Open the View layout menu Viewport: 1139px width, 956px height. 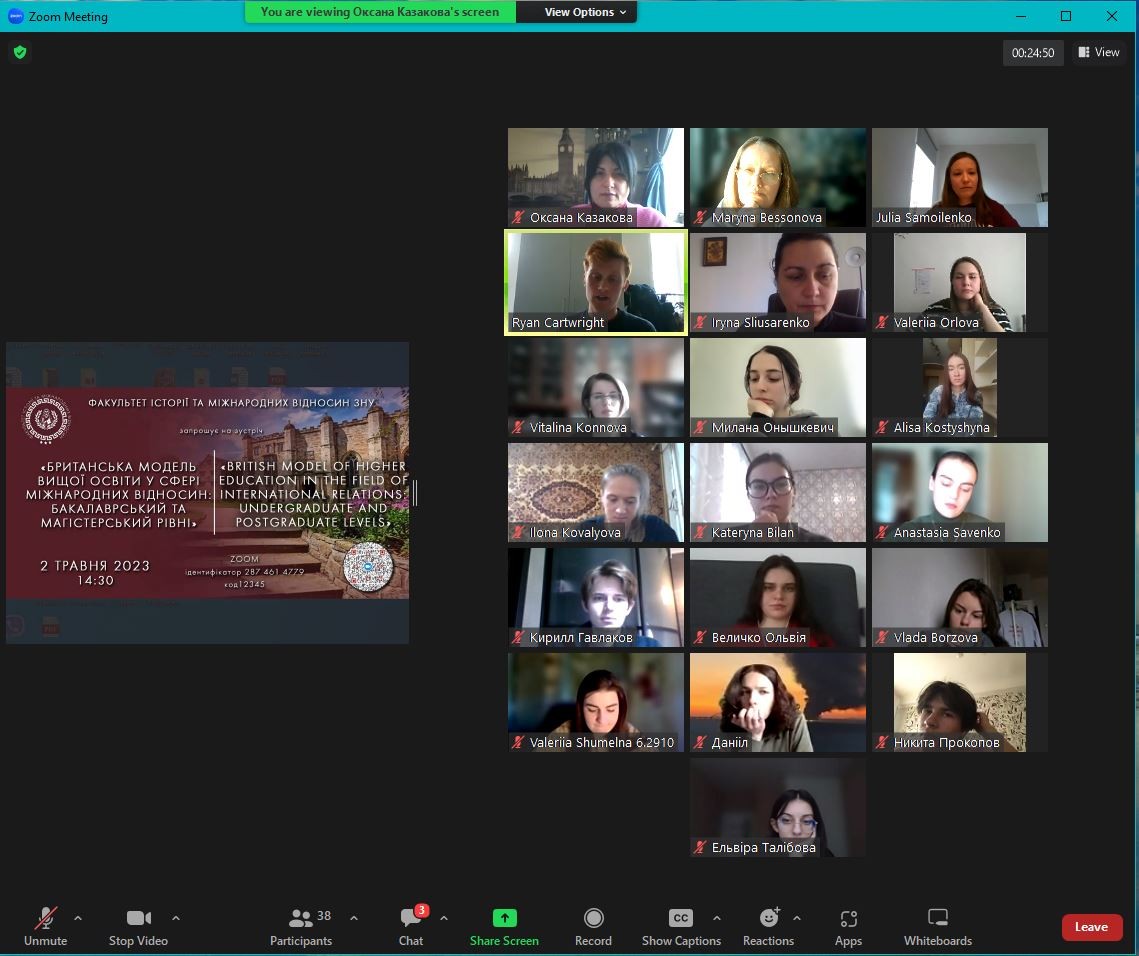1099,52
